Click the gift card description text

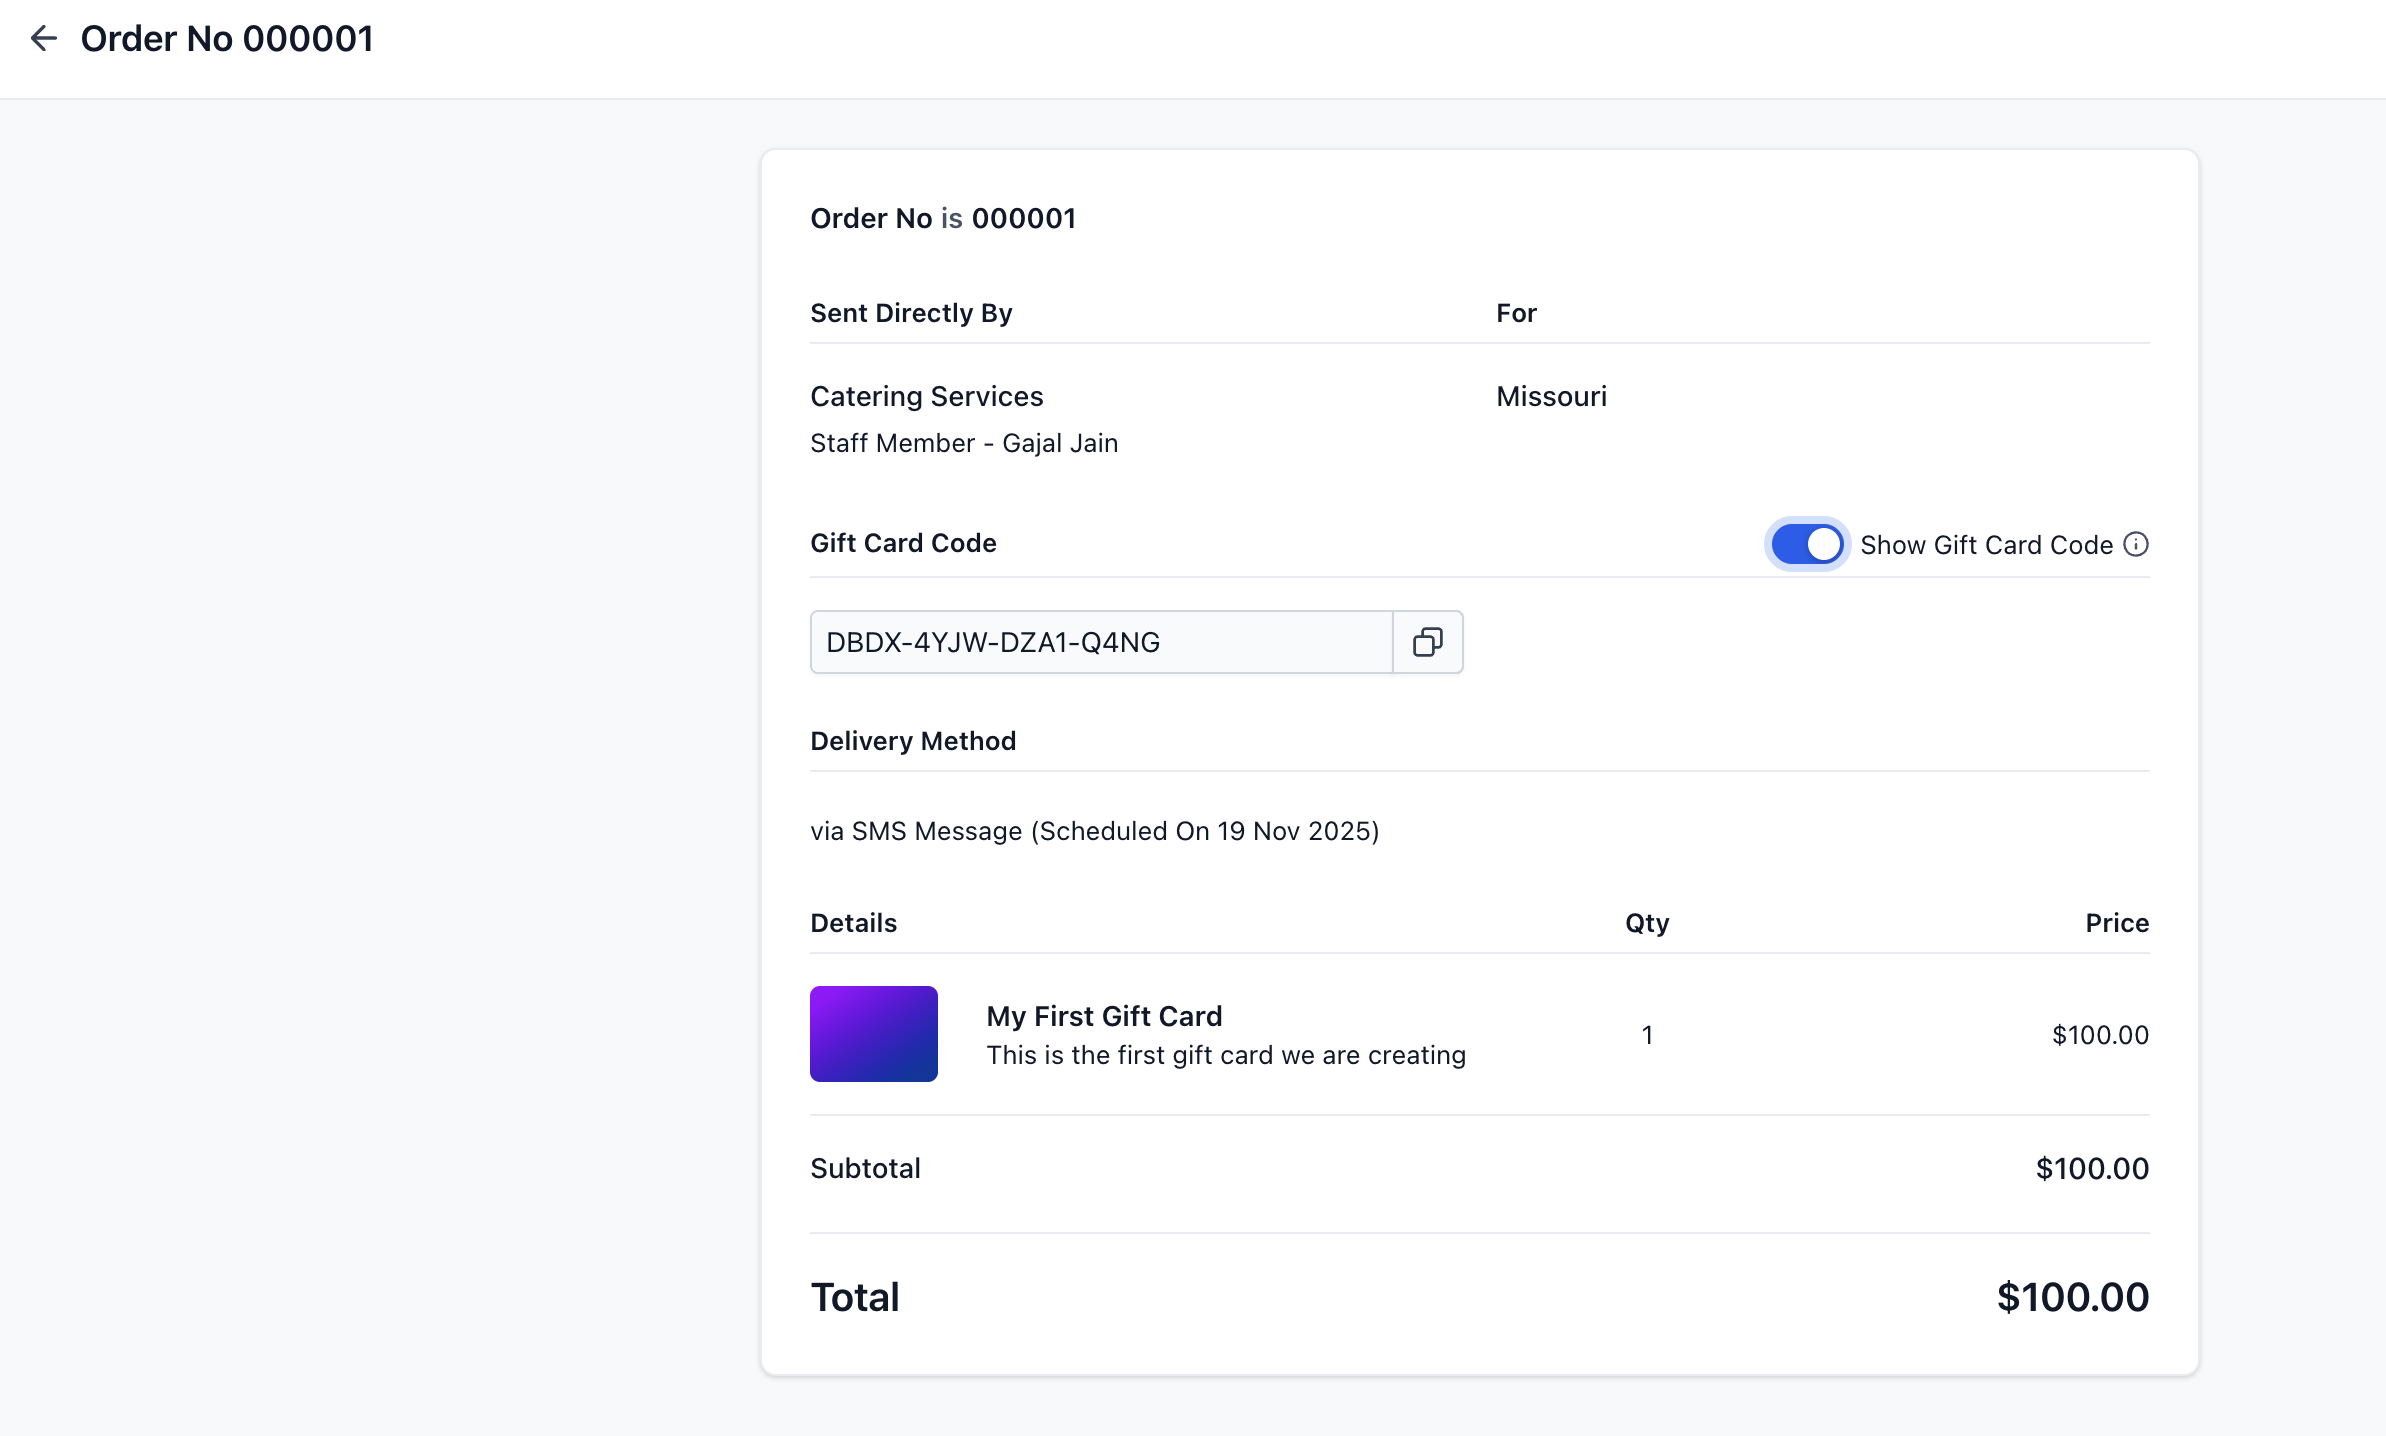1226,1055
